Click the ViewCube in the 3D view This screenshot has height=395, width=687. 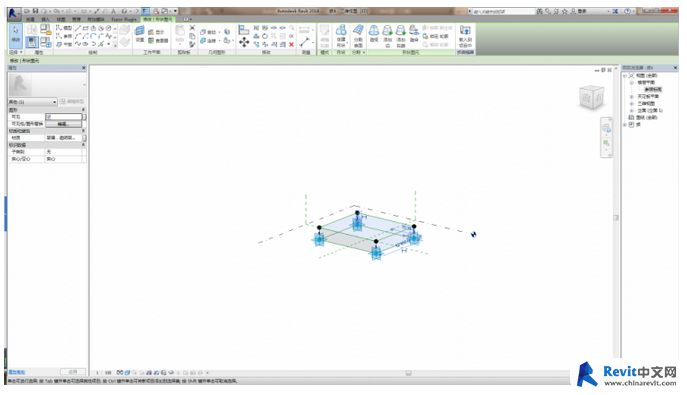tap(591, 97)
